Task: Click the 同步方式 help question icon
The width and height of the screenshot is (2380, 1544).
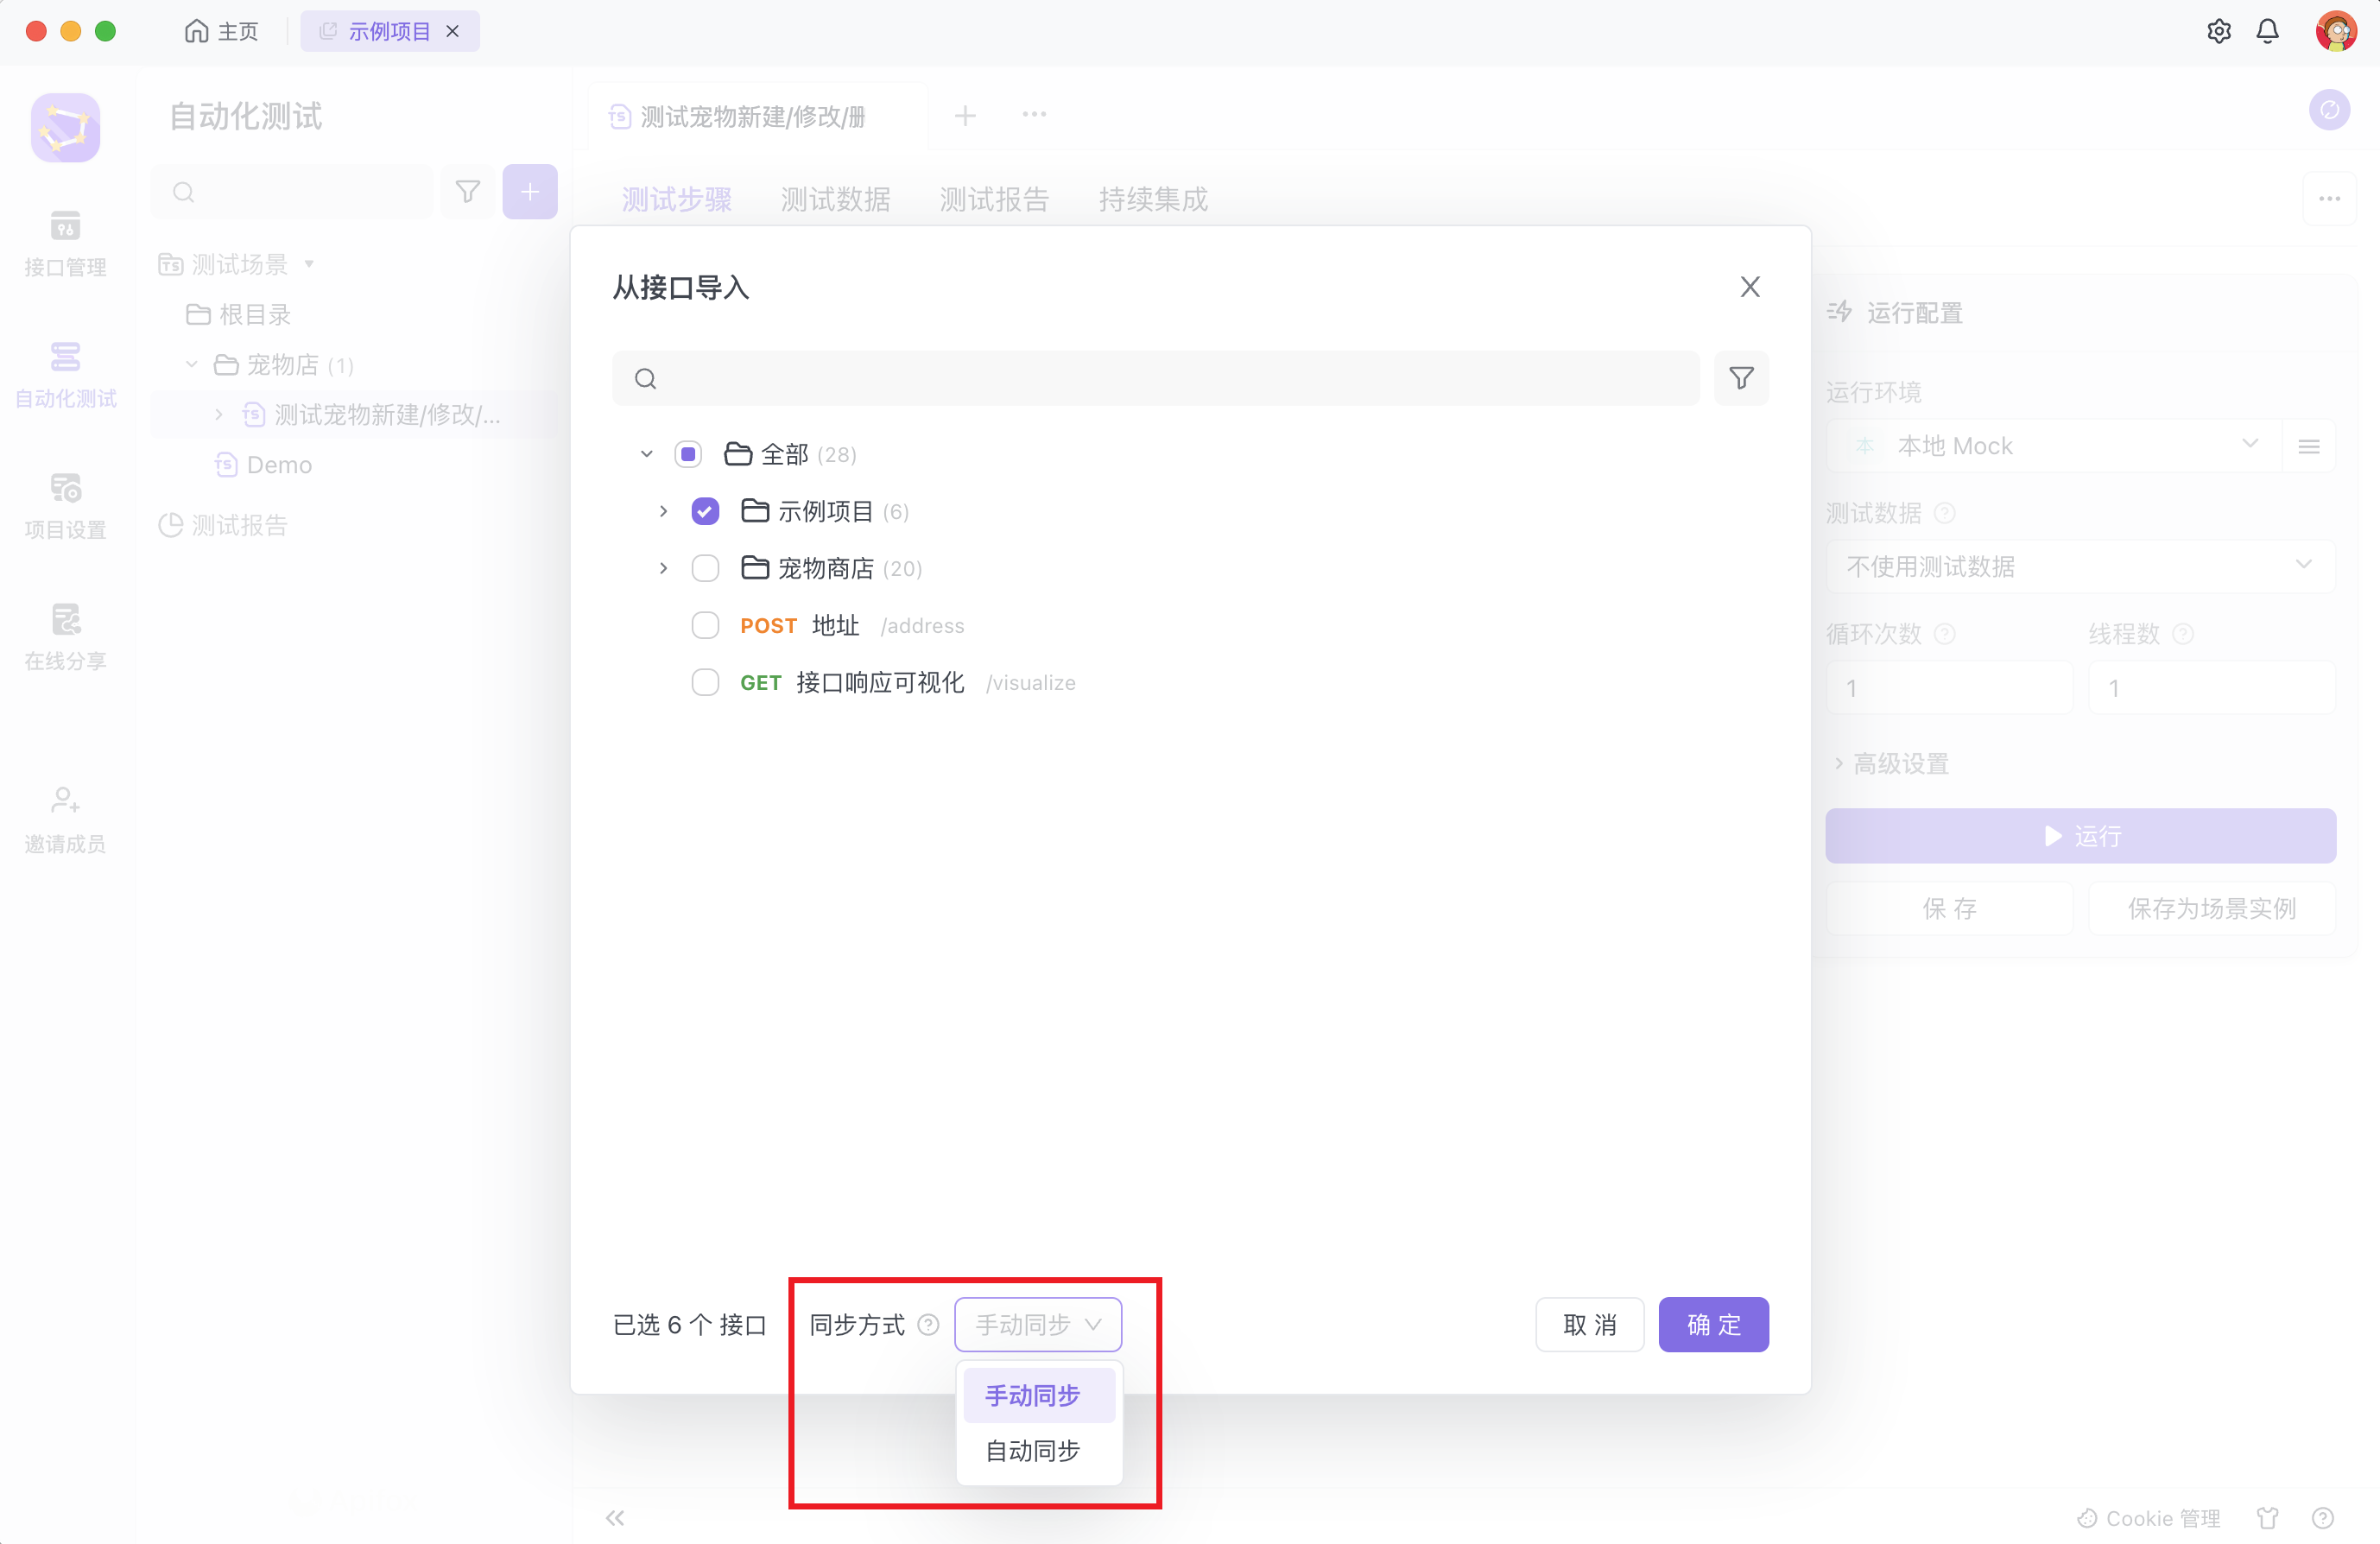Action: click(x=928, y=1324)
